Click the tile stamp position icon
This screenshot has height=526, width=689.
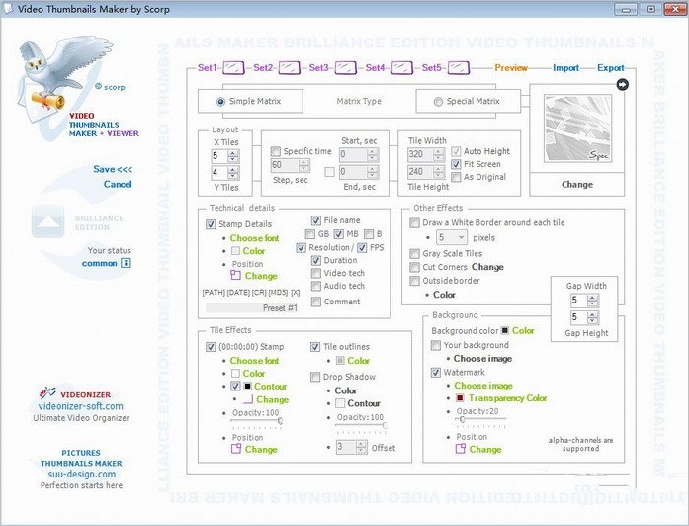pyautogui.click(x=236, y=449)
